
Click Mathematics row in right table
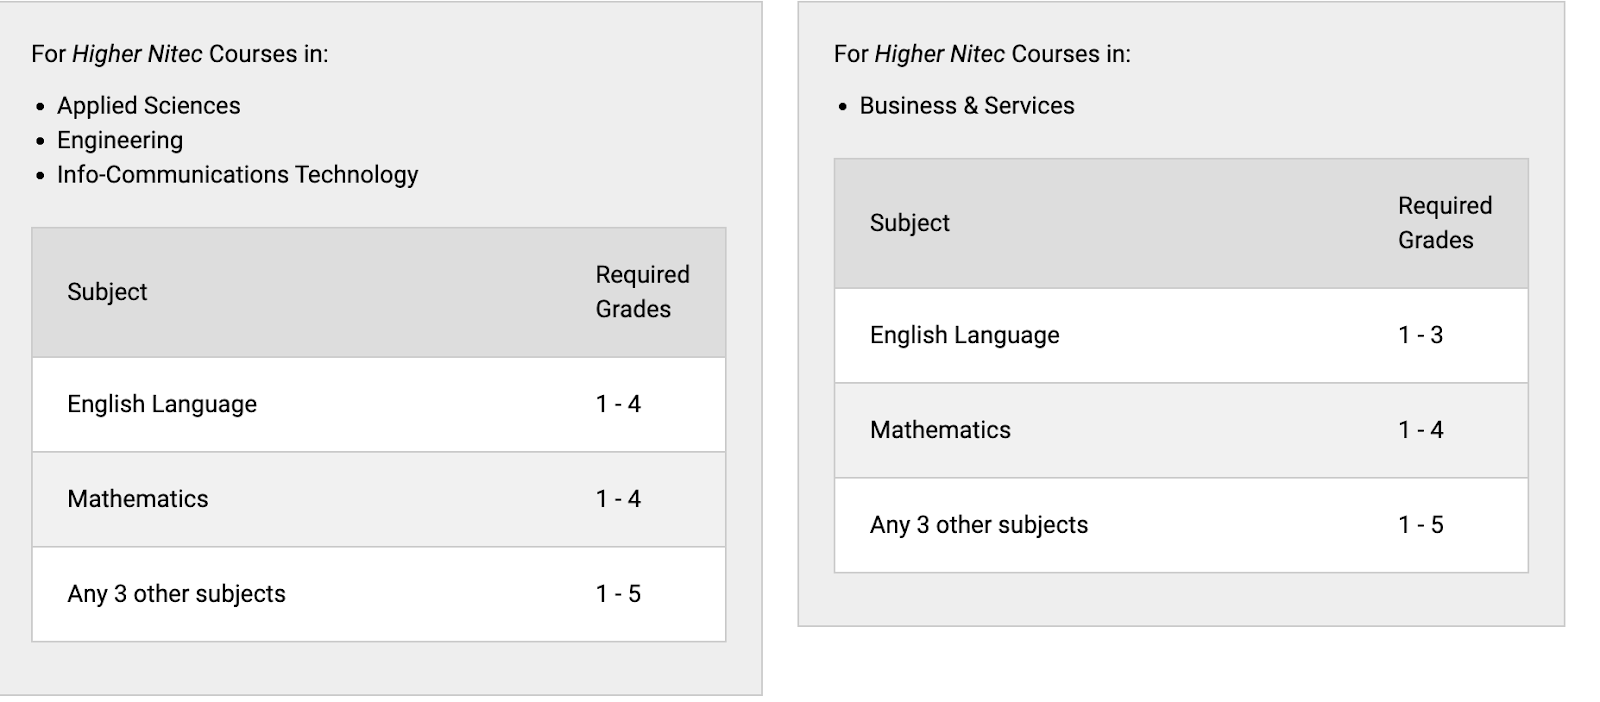tap(1181, 430)
